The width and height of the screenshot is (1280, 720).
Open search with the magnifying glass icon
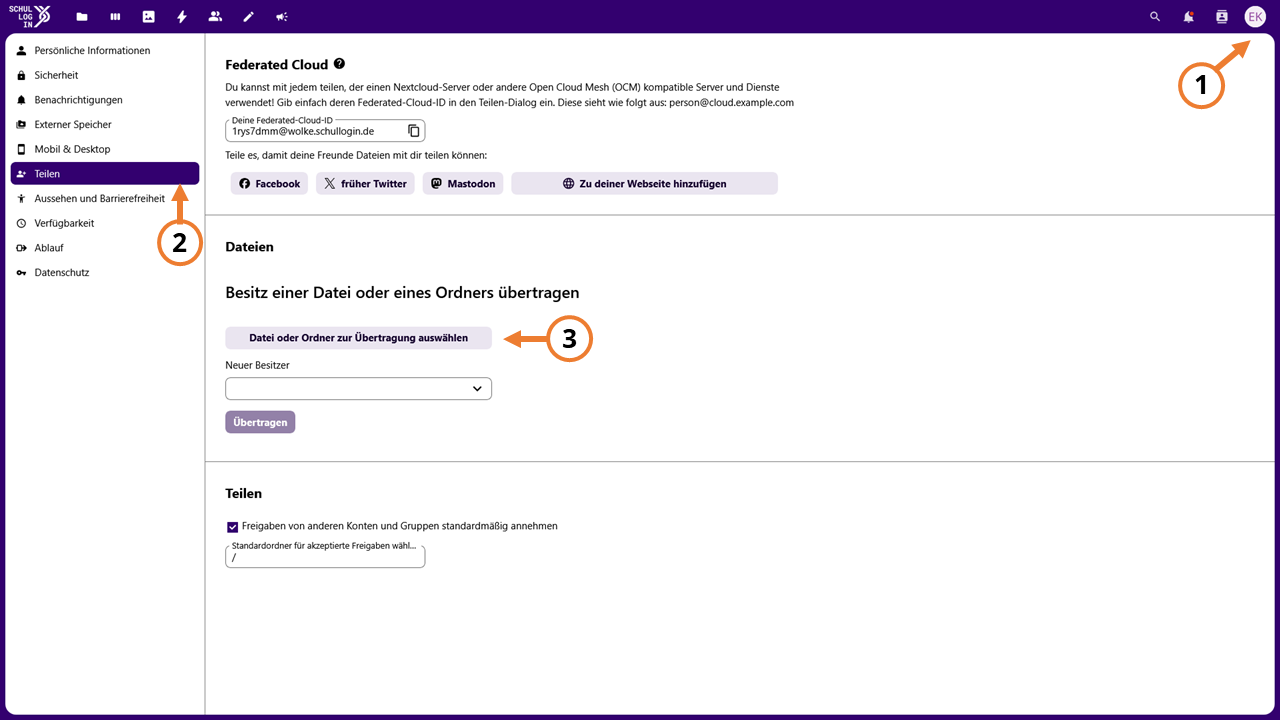1156,17
